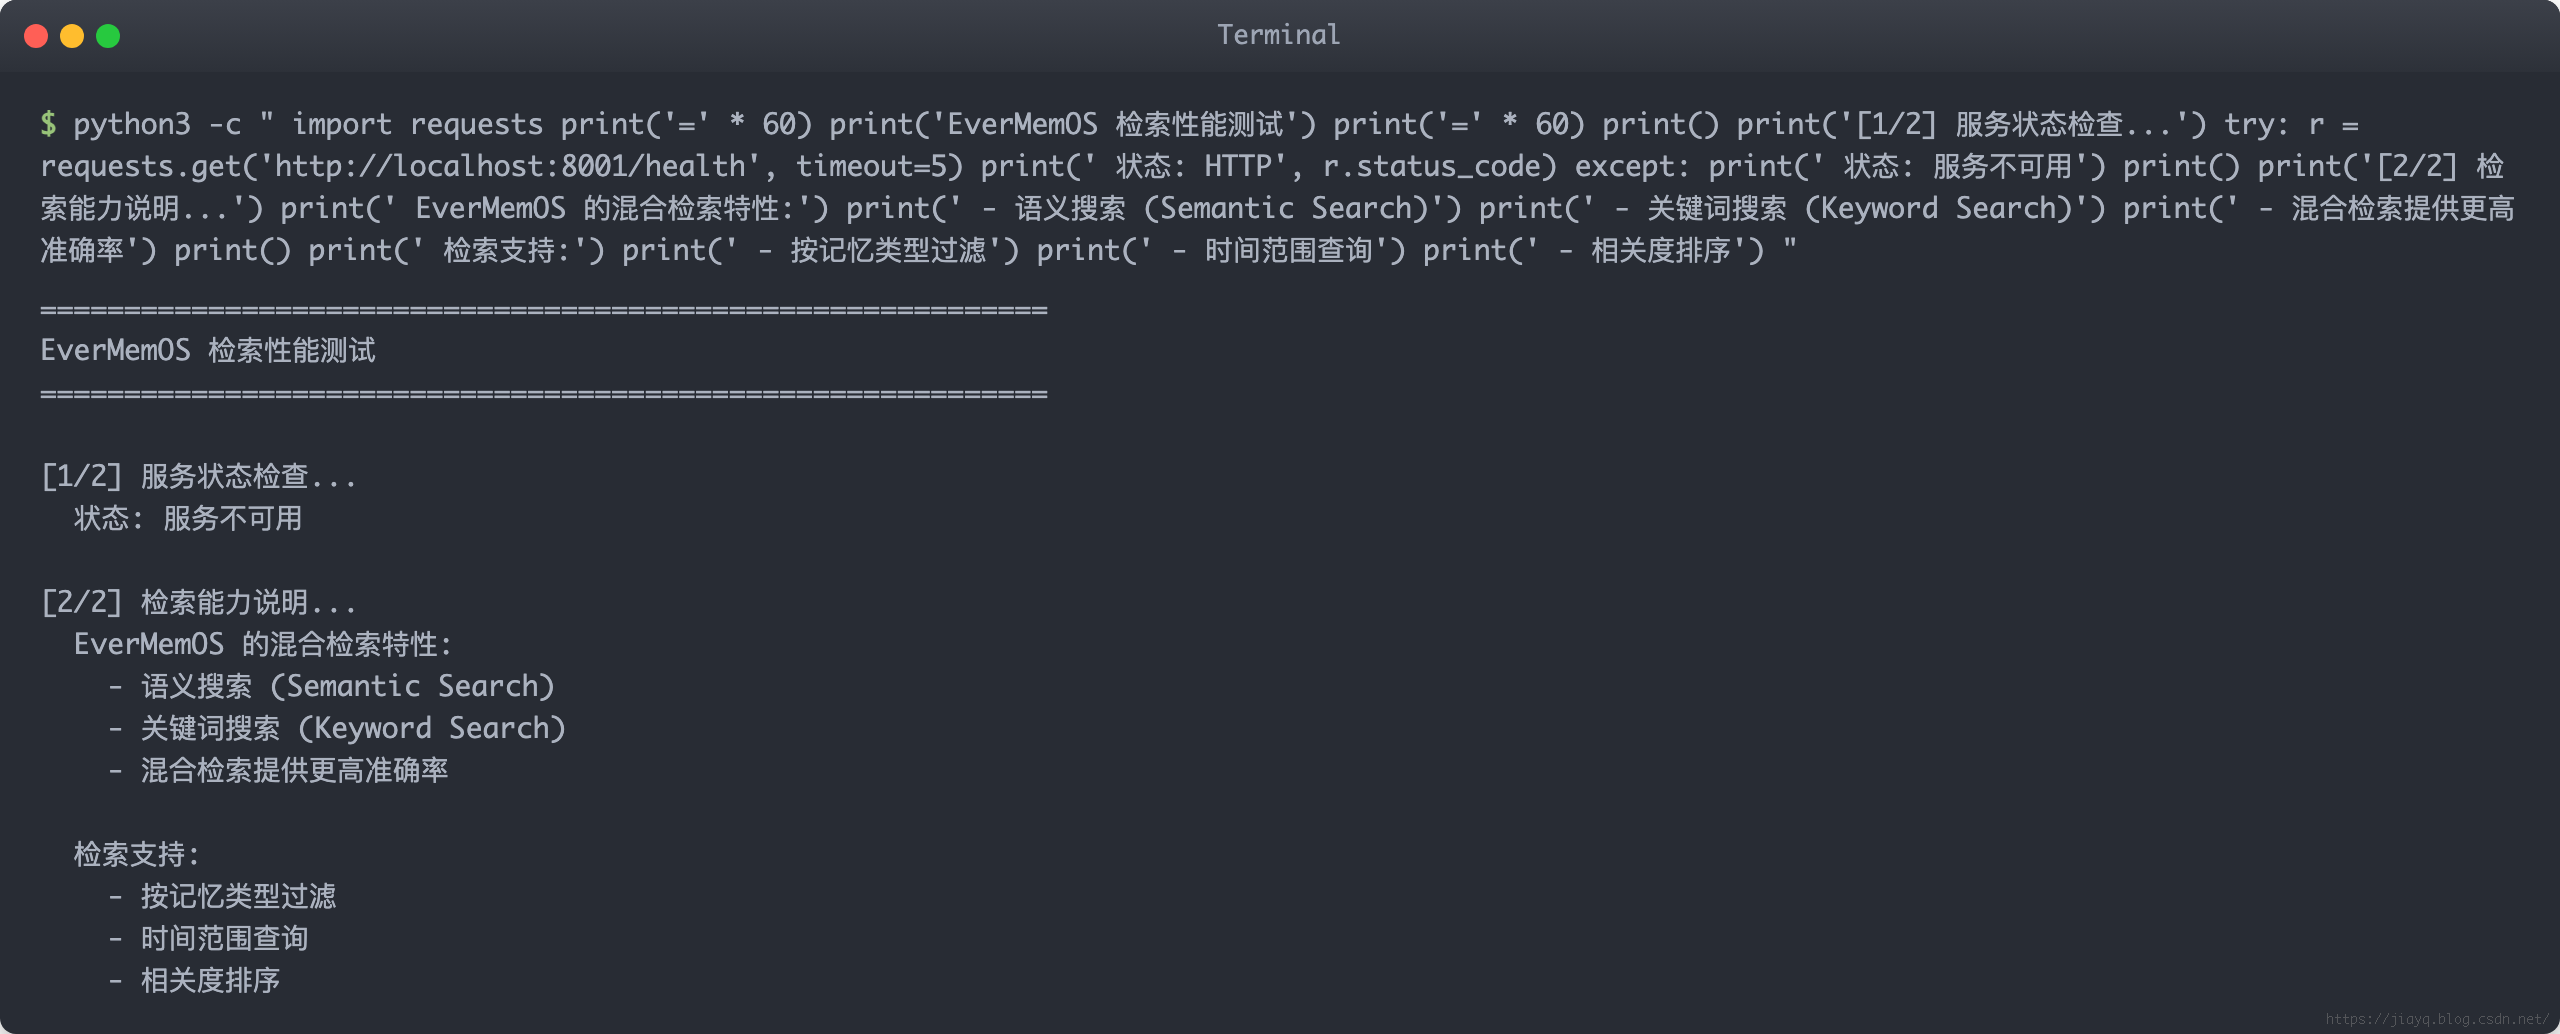Click the 混合检索提供更高准确率 line
Image resolution: width=2560 pixels, height=1034 pixels.
tap(278, 770)
